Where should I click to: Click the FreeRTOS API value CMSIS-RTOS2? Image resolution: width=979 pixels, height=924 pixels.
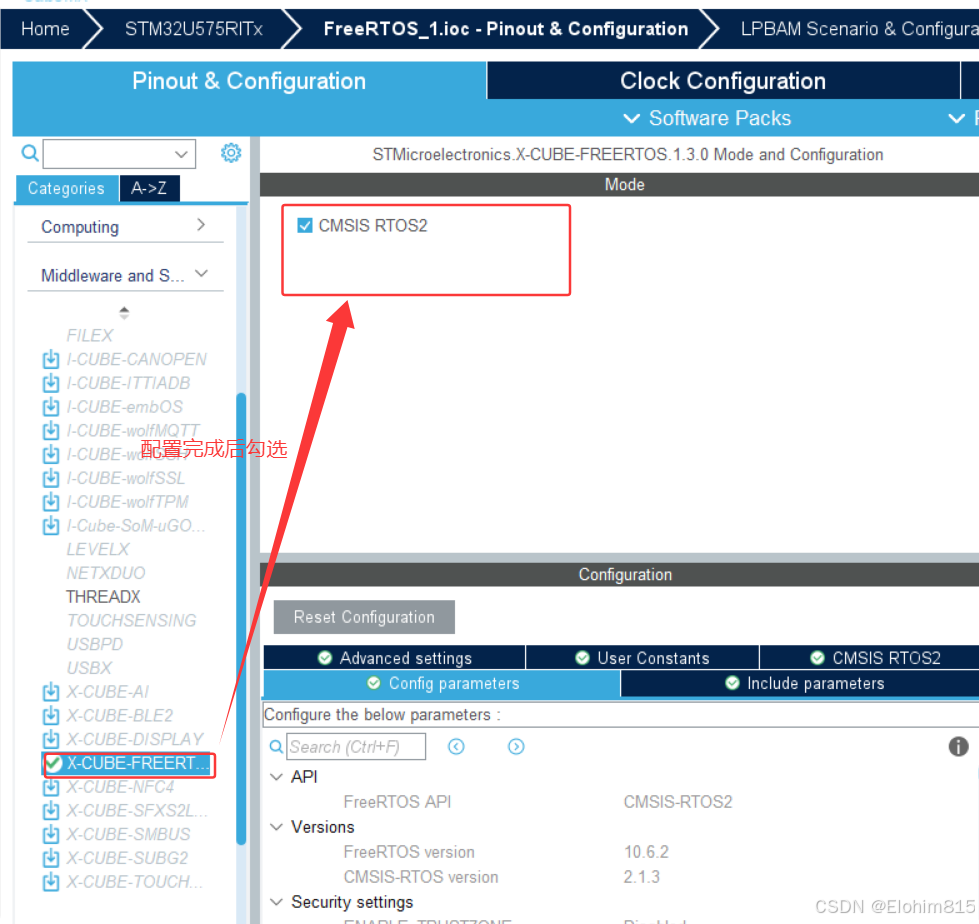(x=678, y=802)
